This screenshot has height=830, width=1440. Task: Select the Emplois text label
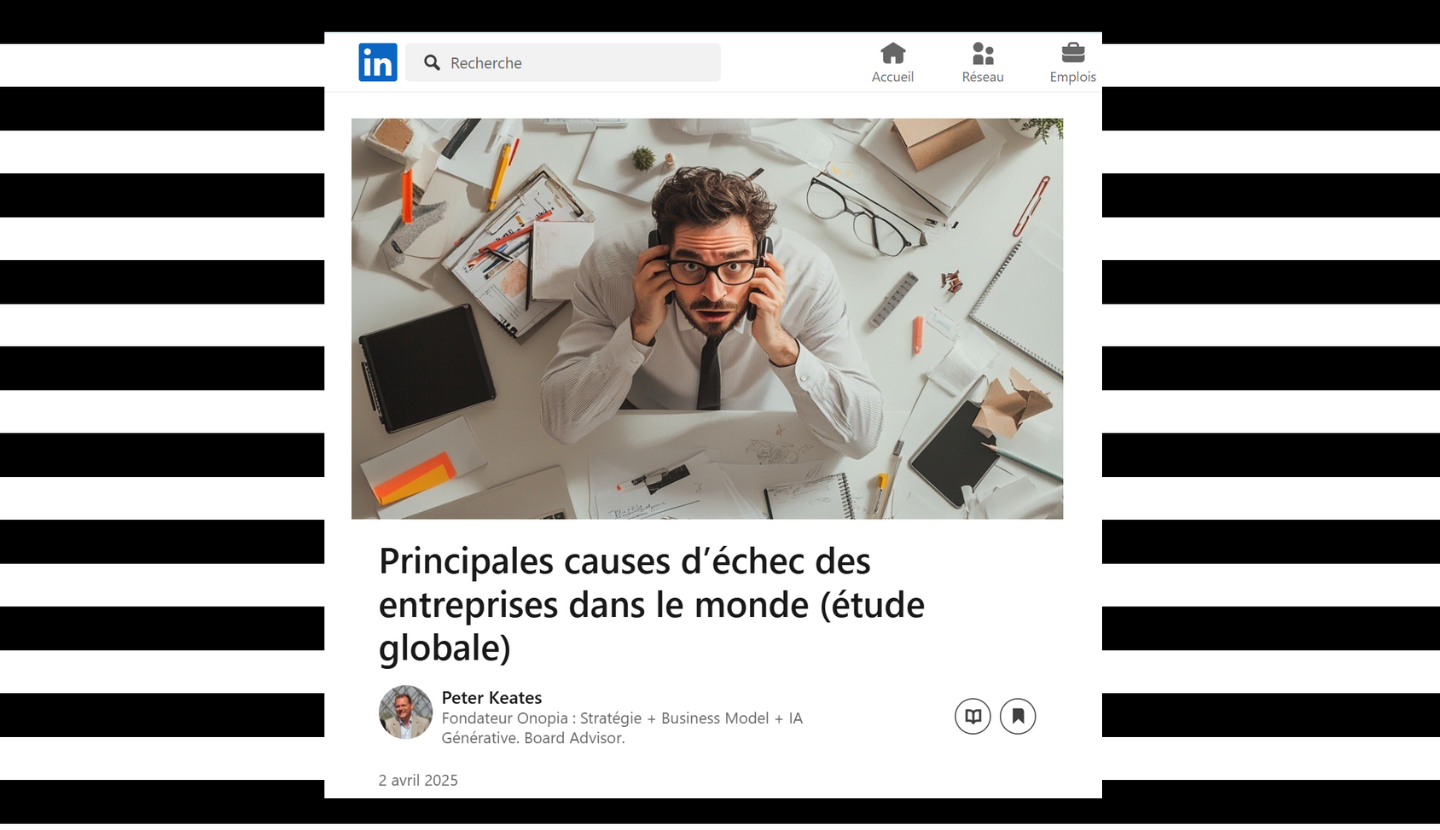[1073, 77]
